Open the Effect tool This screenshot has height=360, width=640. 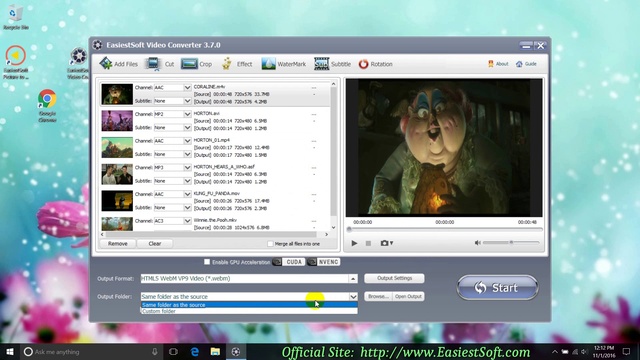237,64
